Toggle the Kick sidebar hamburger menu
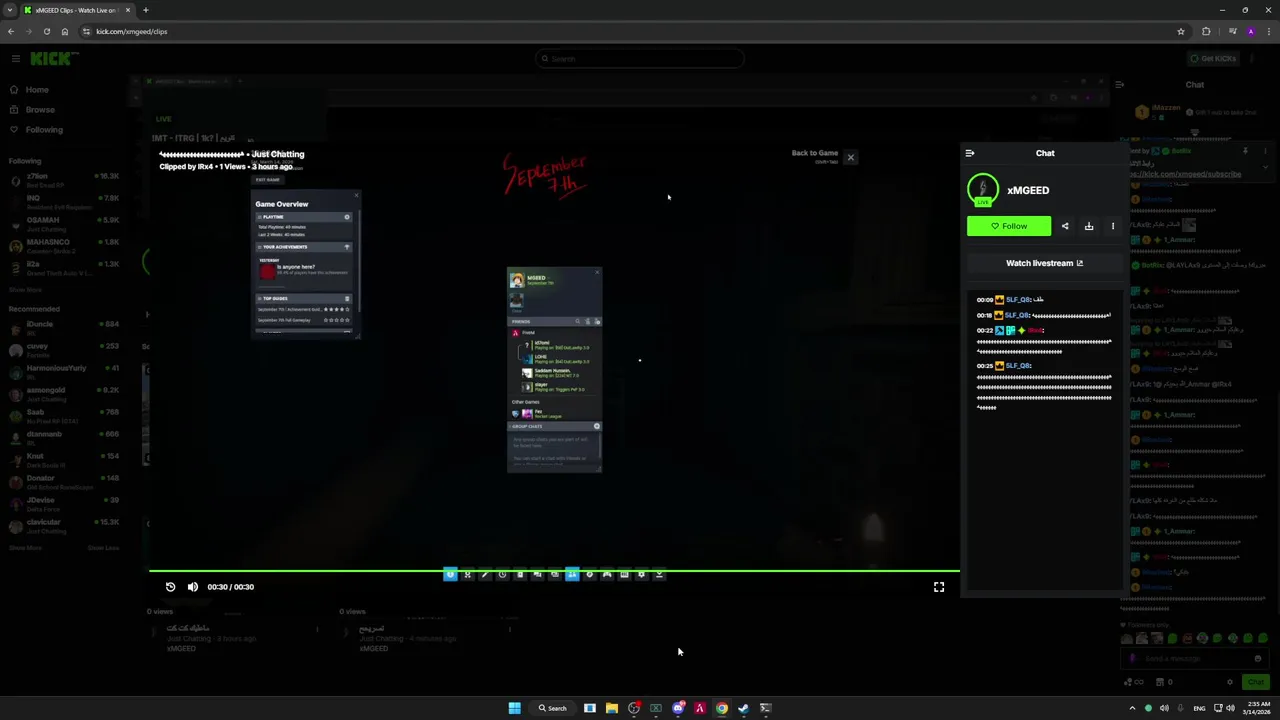This screenshot has height=720, width=1280. (x=16, y=58)
